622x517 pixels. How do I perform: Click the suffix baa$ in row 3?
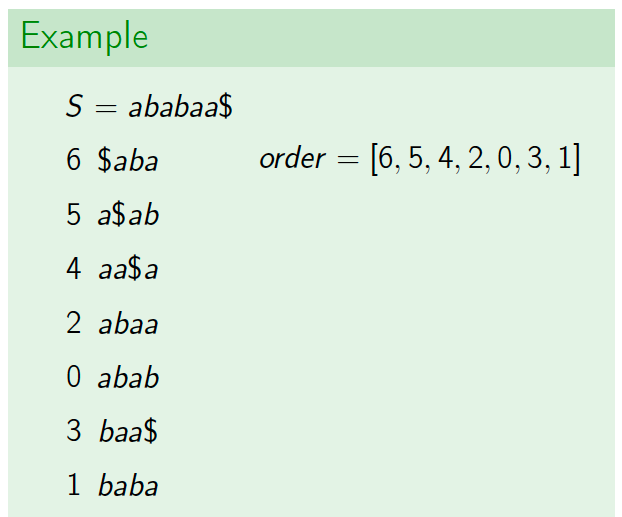(x=128, y=431)
